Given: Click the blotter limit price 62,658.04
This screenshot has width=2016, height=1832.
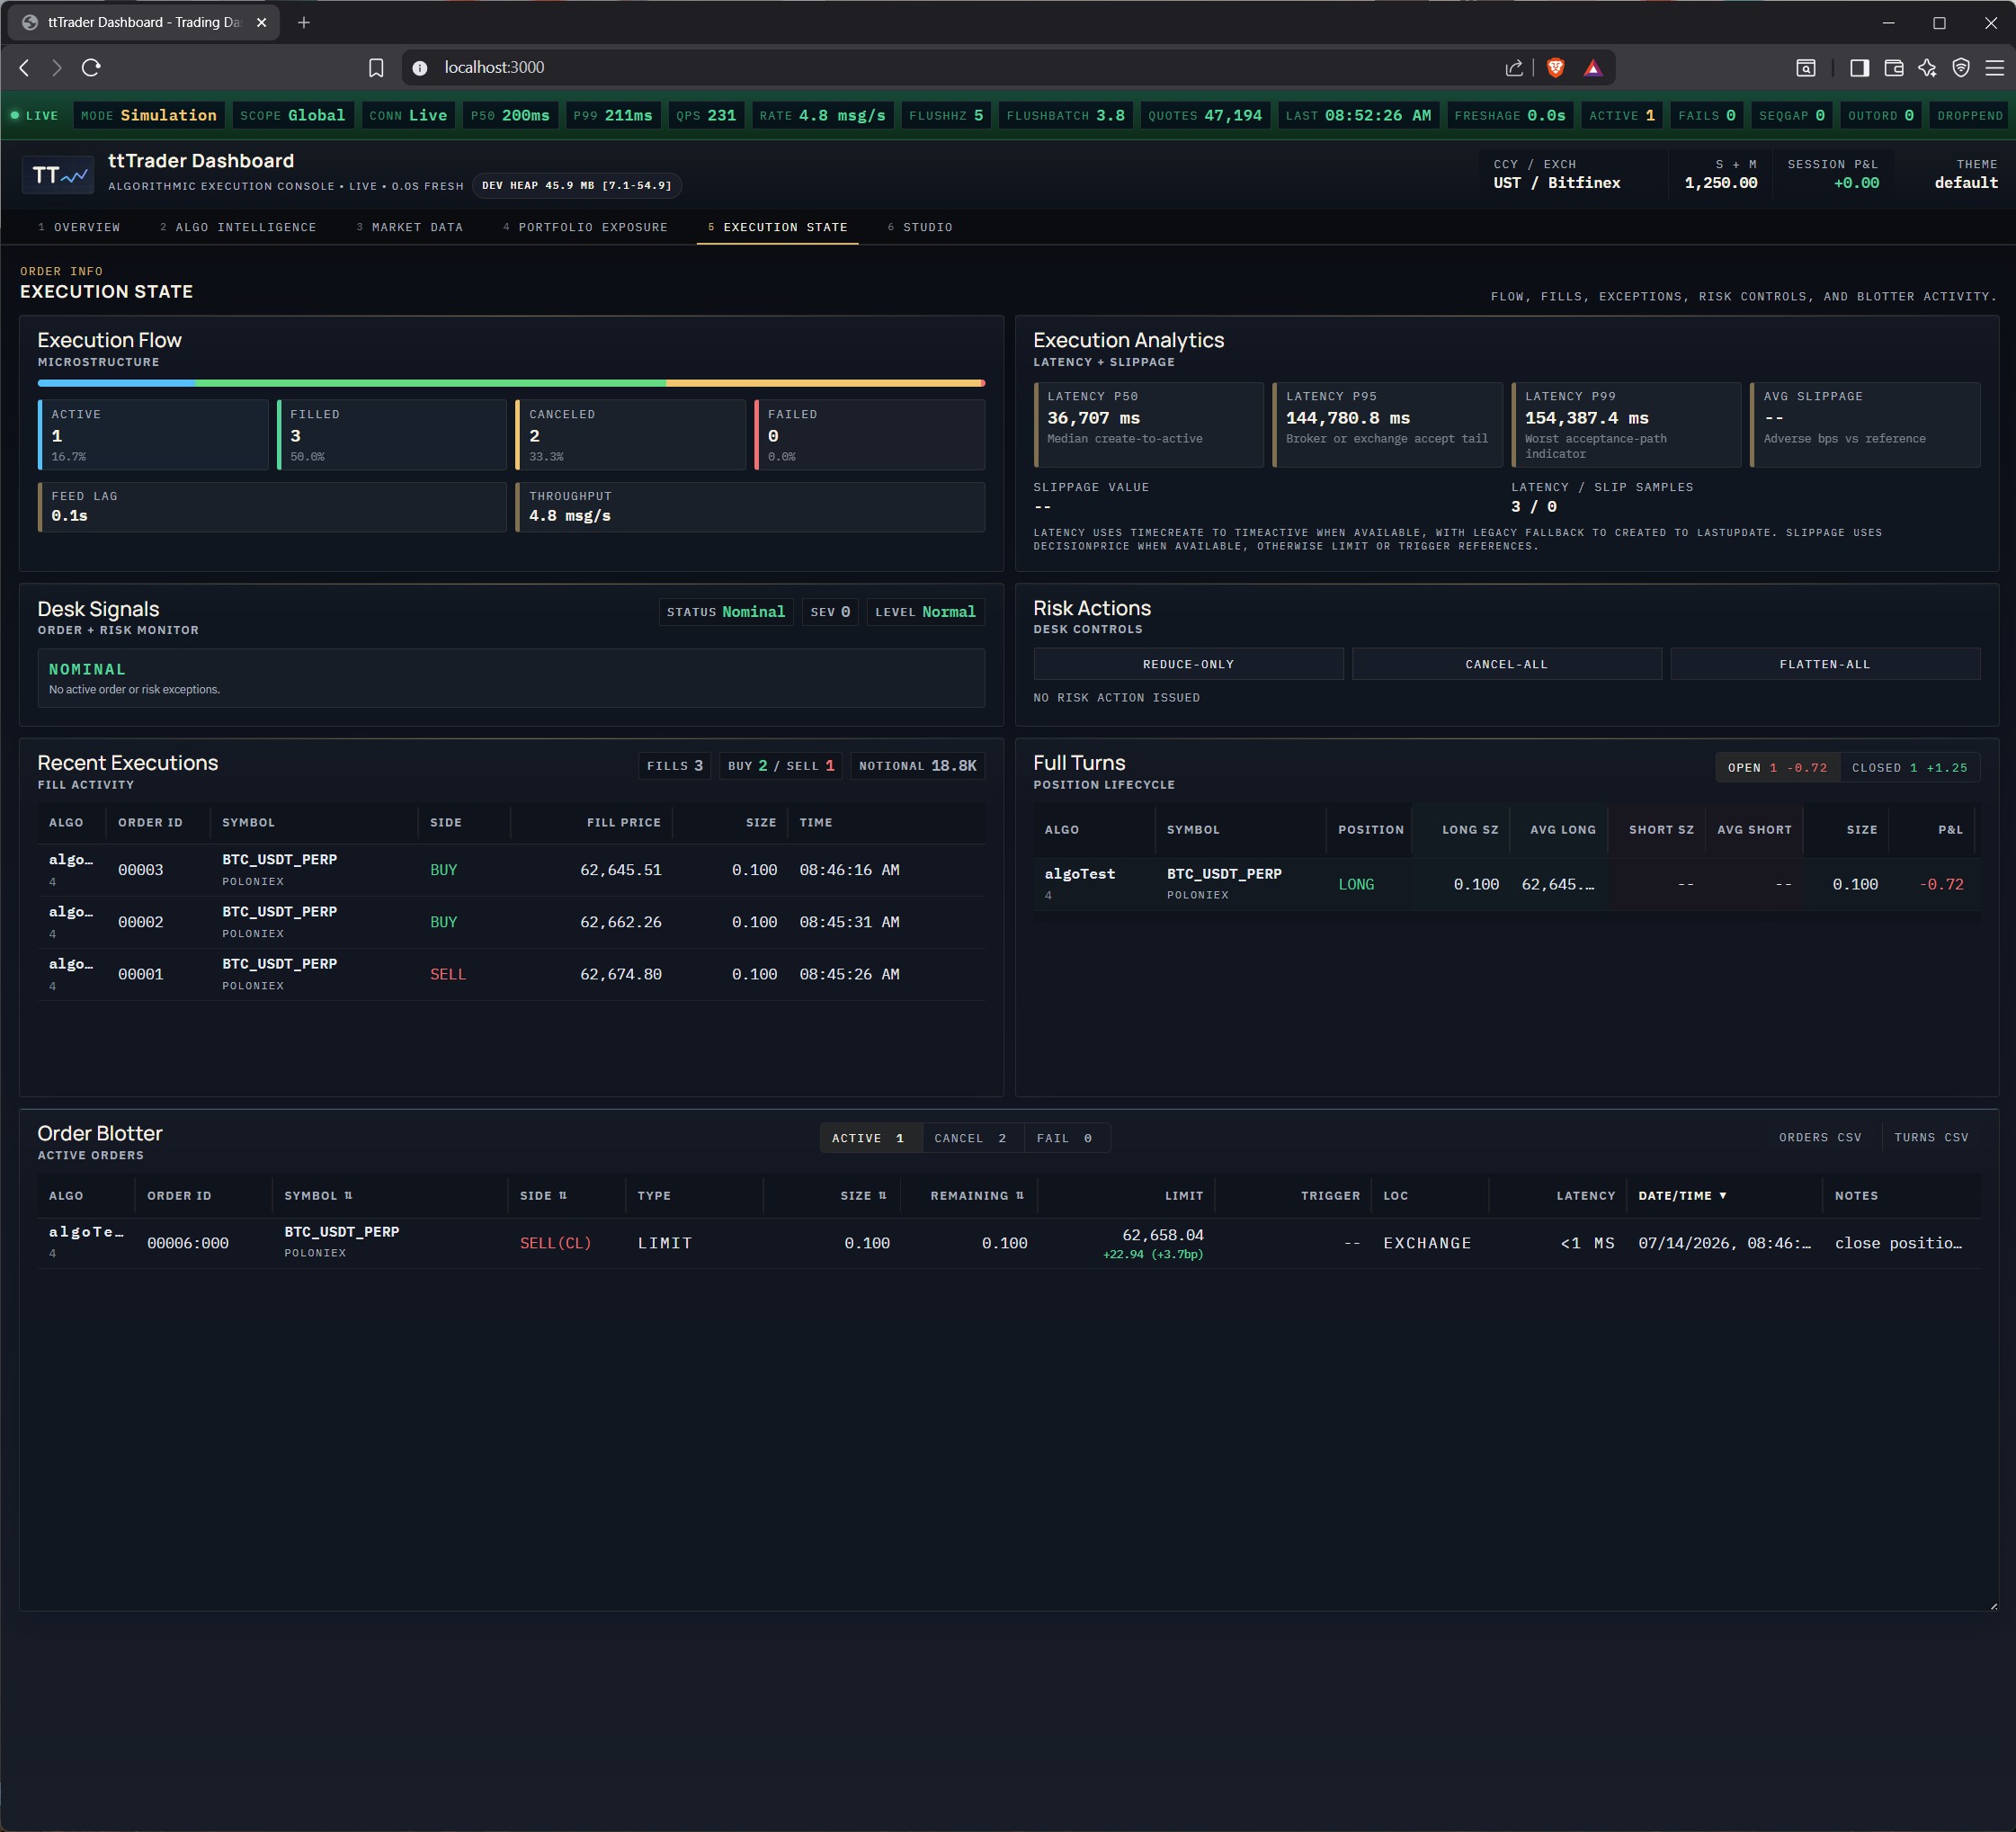Looking at the screenshot, I should [1162, 1235].
